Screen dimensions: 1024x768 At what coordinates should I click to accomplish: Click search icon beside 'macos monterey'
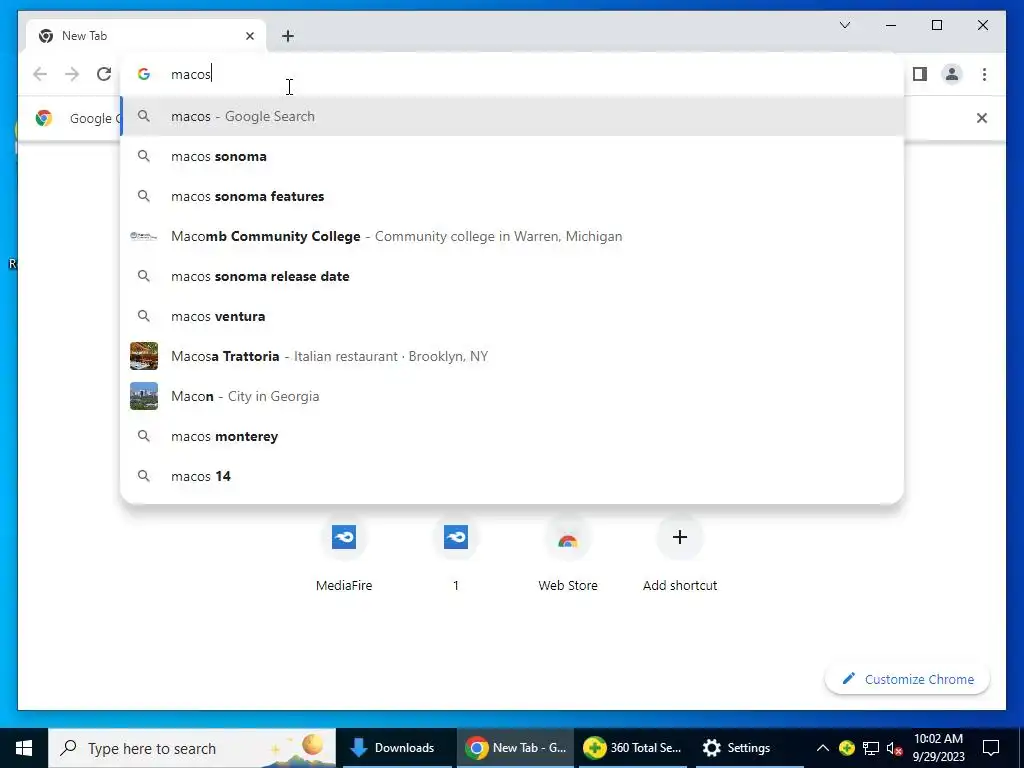[144, 436]
